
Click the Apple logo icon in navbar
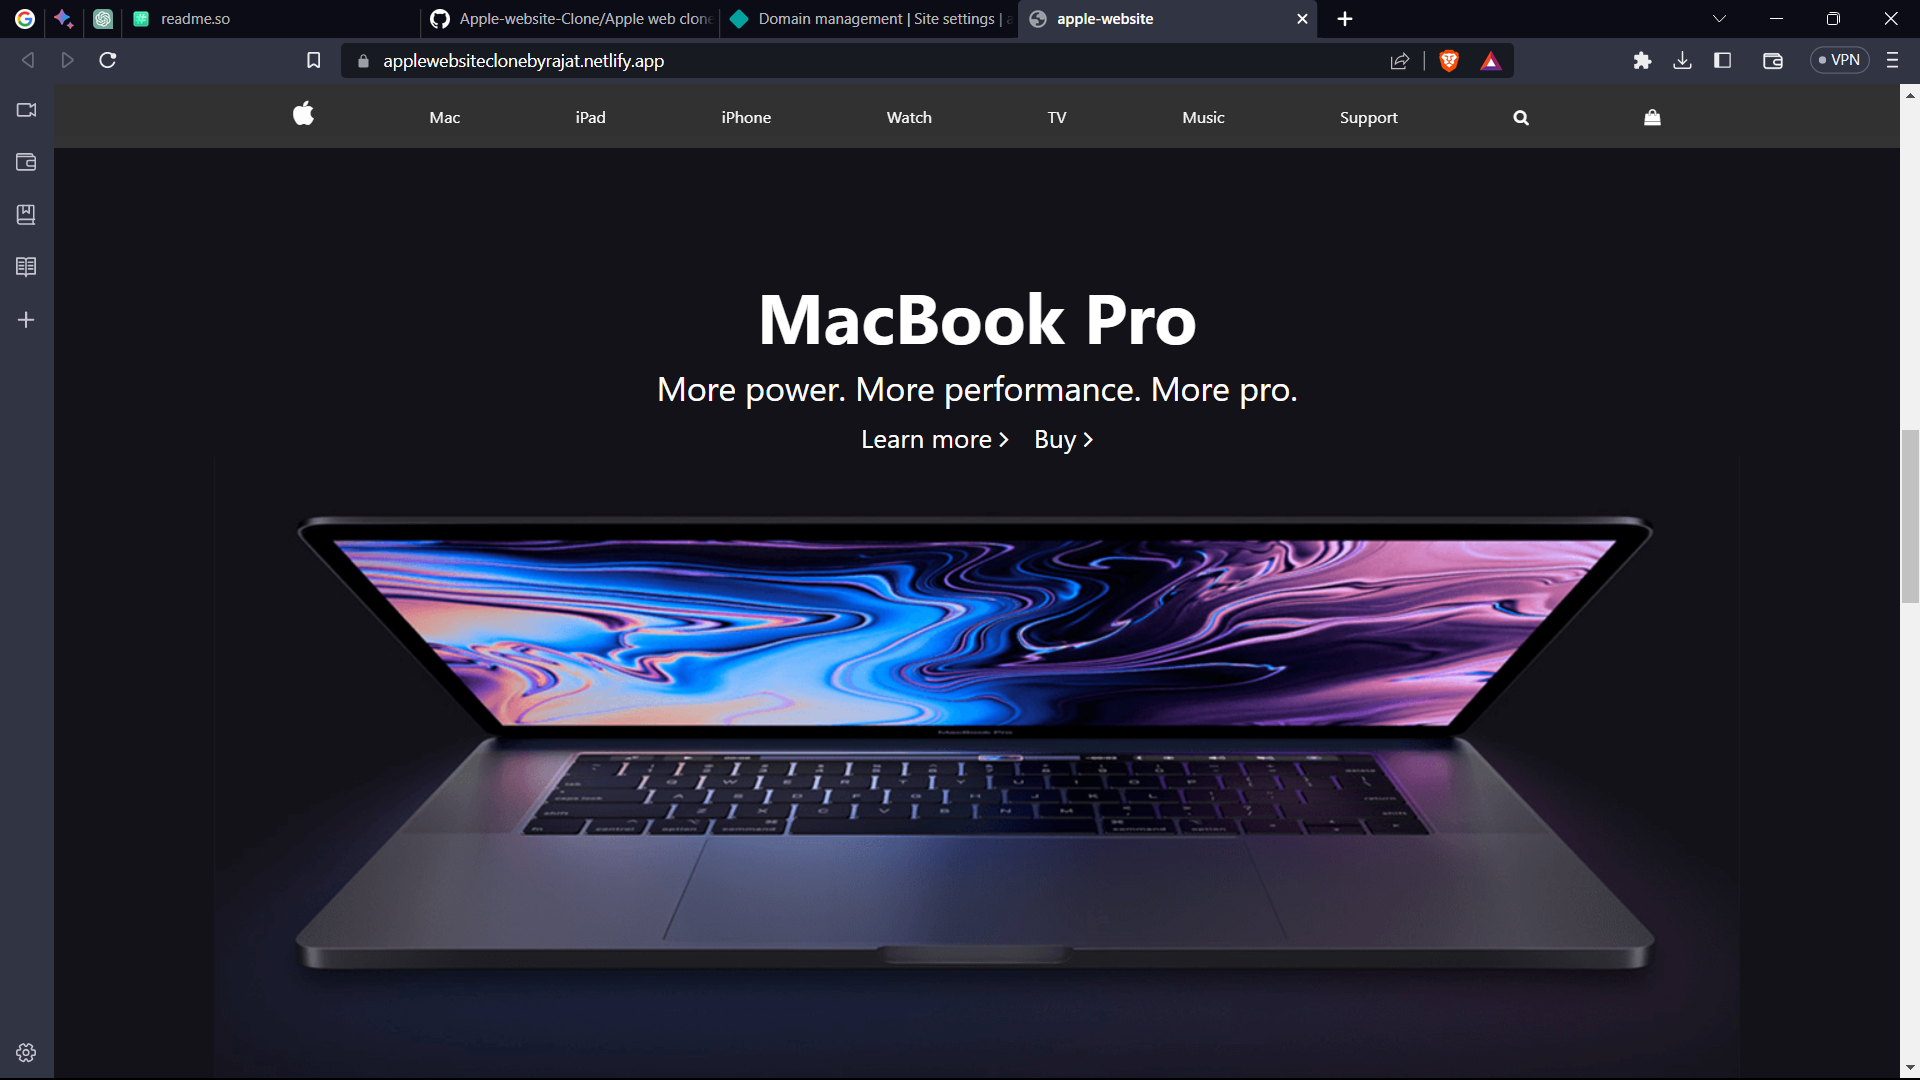(x=303, y=115)
